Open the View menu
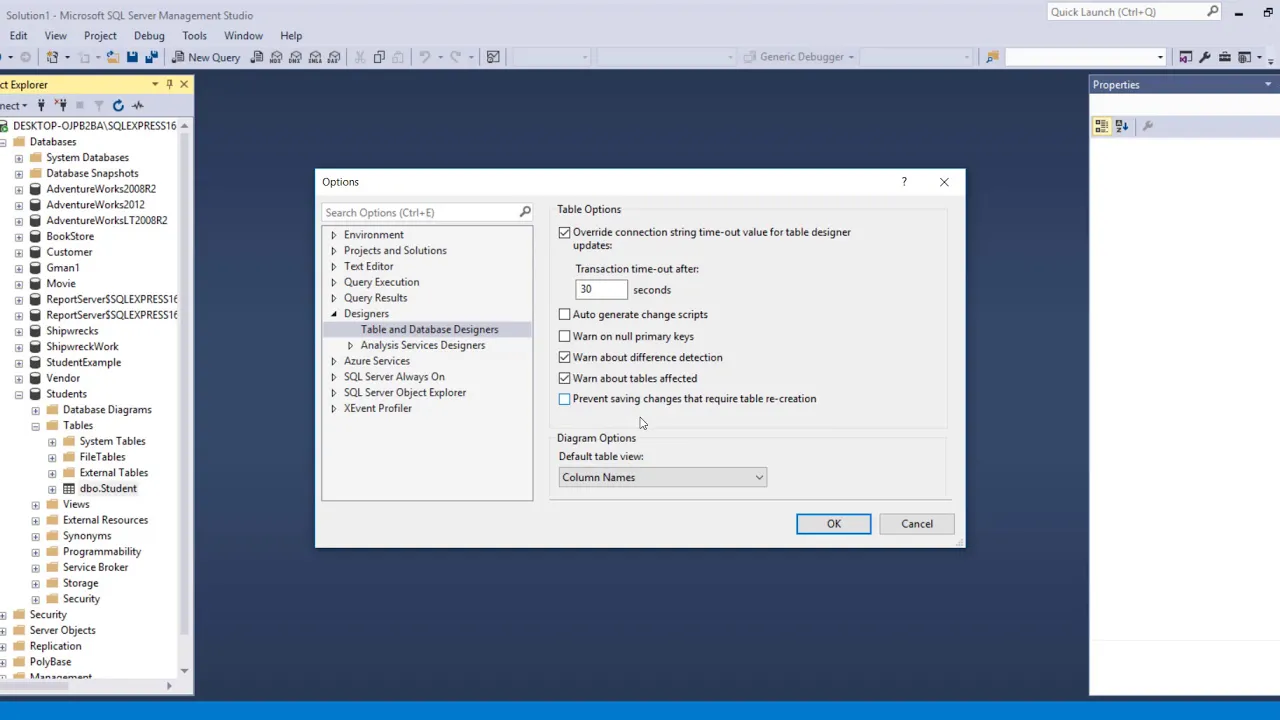1280x720 pixels. pos(55,35)
